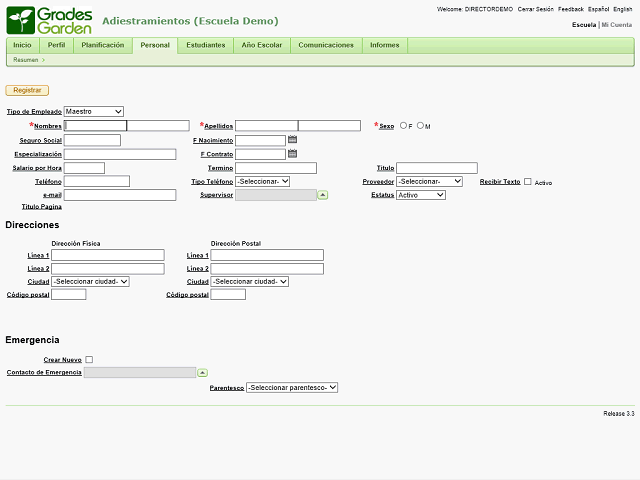Click the Grades Garden logo
This screenshot has width=640, height=480.
49,20
